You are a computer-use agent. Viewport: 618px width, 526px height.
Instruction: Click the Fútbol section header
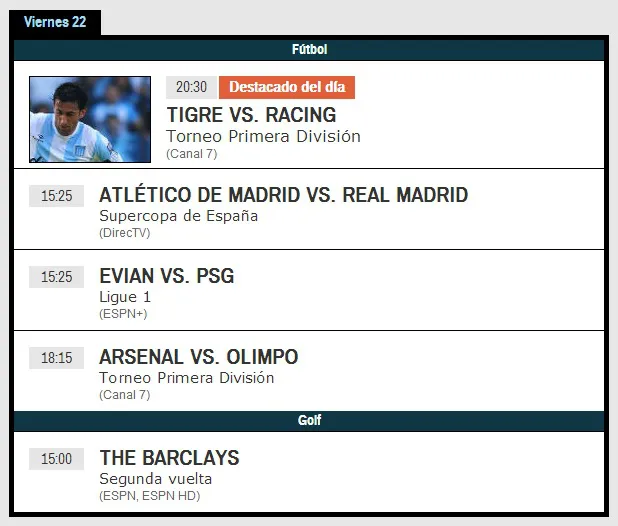tap(309, 49)
